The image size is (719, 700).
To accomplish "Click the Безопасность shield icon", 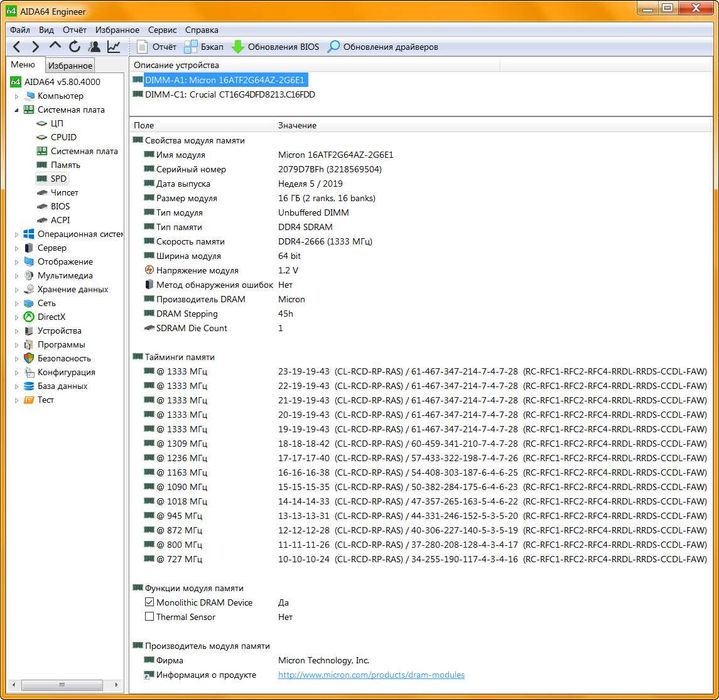I will click(29, 358).
